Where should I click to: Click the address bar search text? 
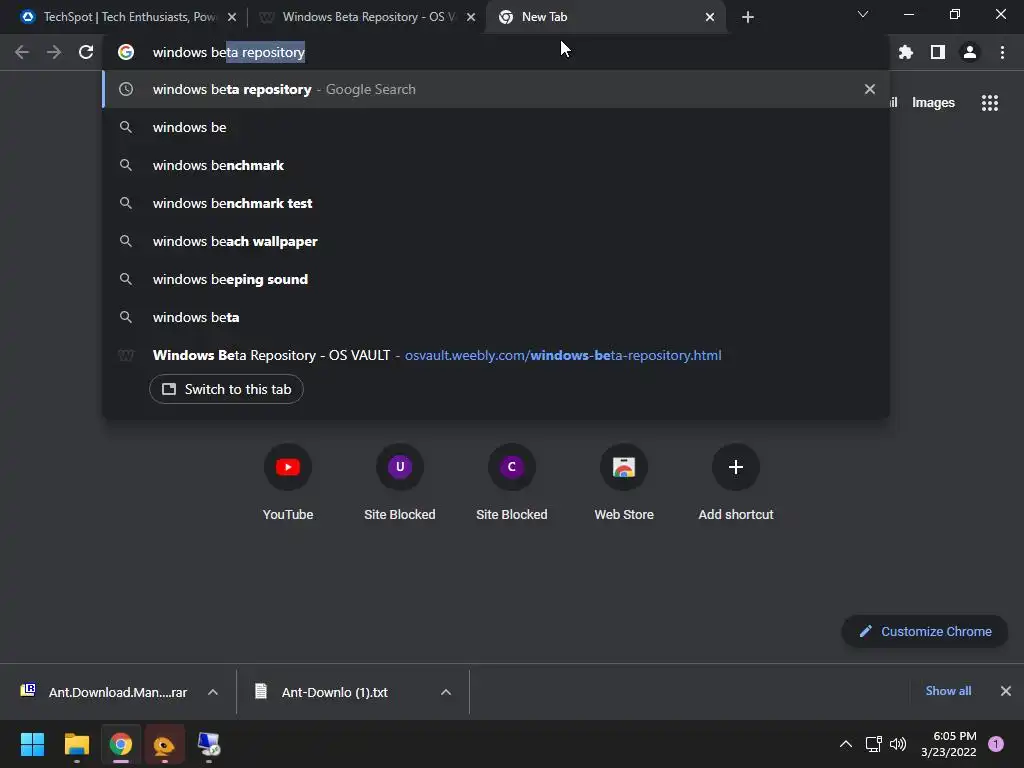[229, 52]
